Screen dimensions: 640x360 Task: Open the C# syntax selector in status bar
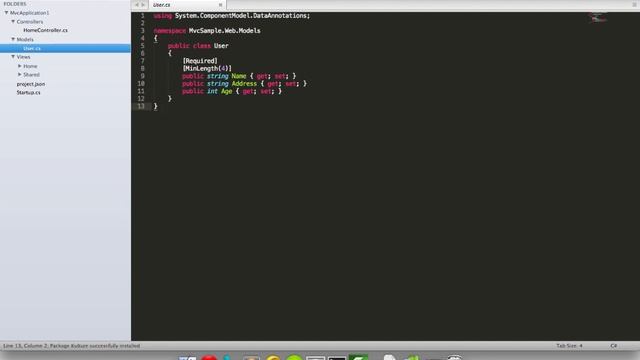(613, 346)
